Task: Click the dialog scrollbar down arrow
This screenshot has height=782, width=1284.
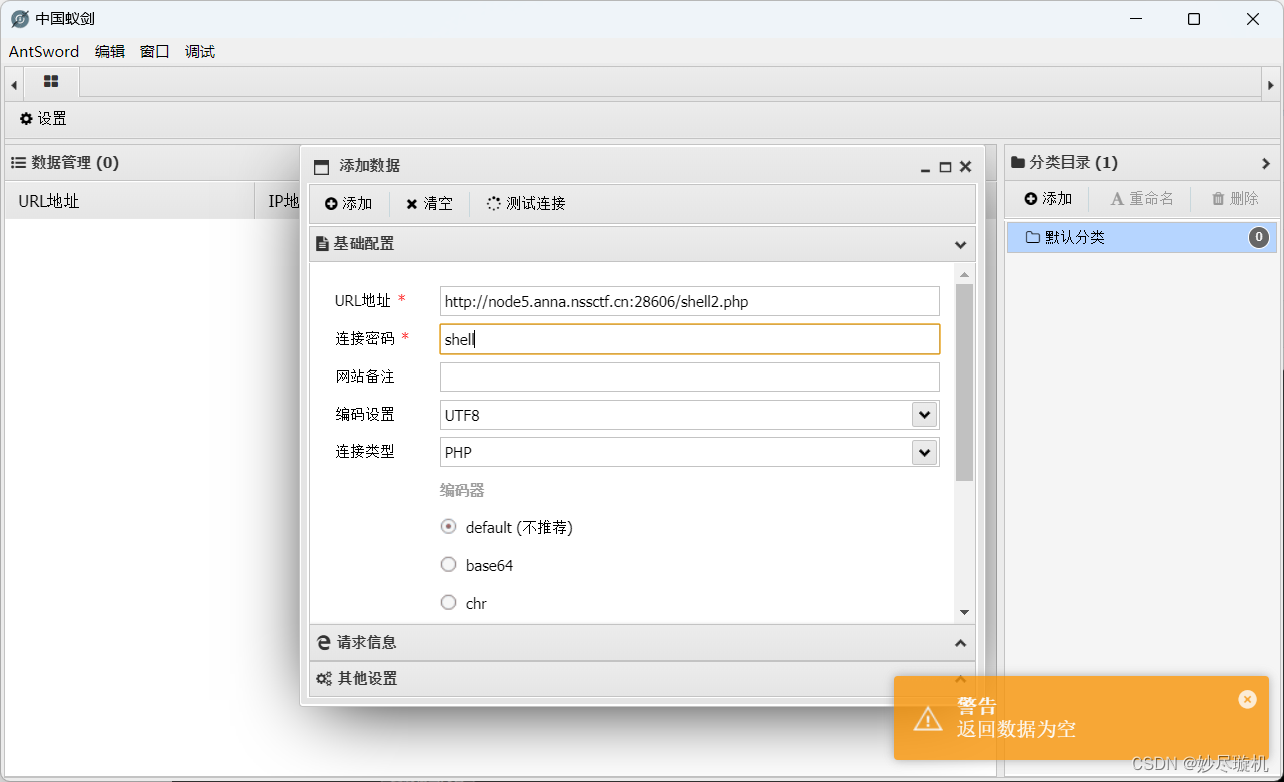Action: click(964, 612)
